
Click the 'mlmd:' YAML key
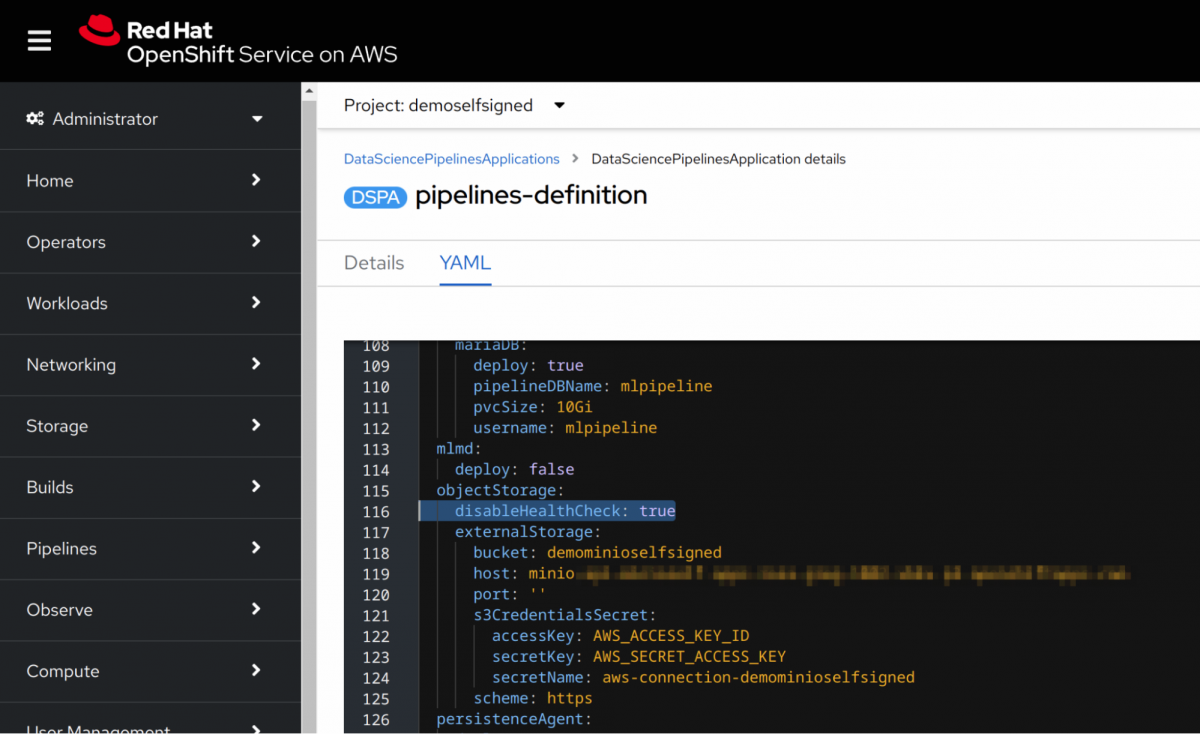point(459,449)
